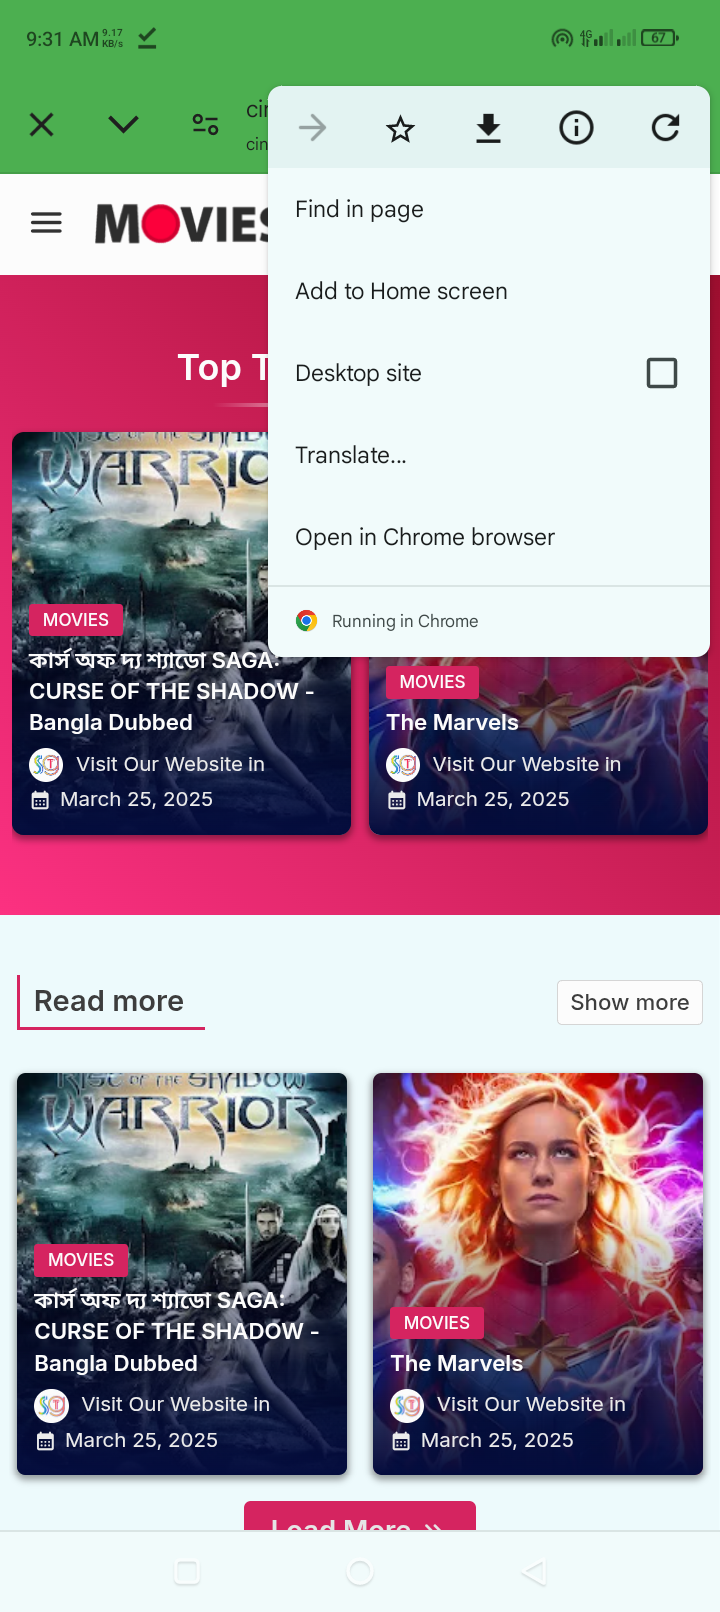Open the site settings tune icon
720x1612 pixels.
coord(205,125)
